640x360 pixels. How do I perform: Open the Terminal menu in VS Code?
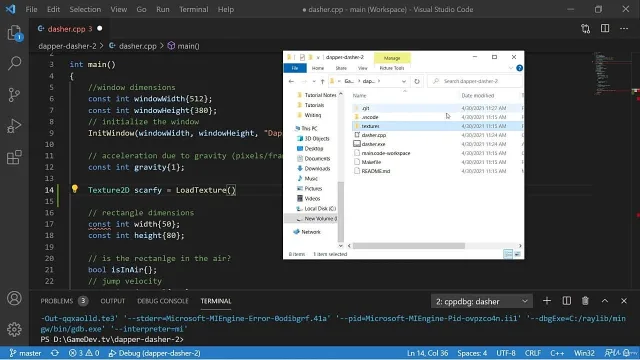193,9
